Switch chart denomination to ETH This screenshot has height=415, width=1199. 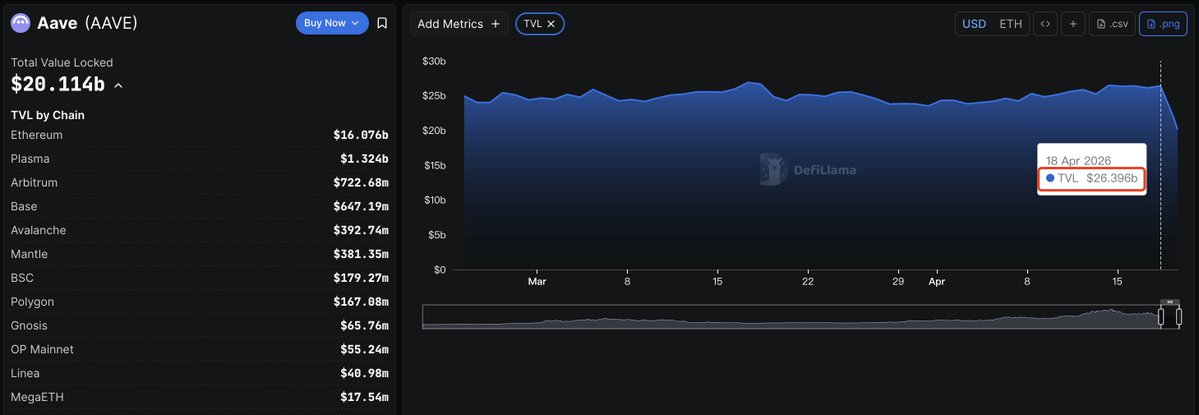pyautogui.click(x=1010, y=24)
